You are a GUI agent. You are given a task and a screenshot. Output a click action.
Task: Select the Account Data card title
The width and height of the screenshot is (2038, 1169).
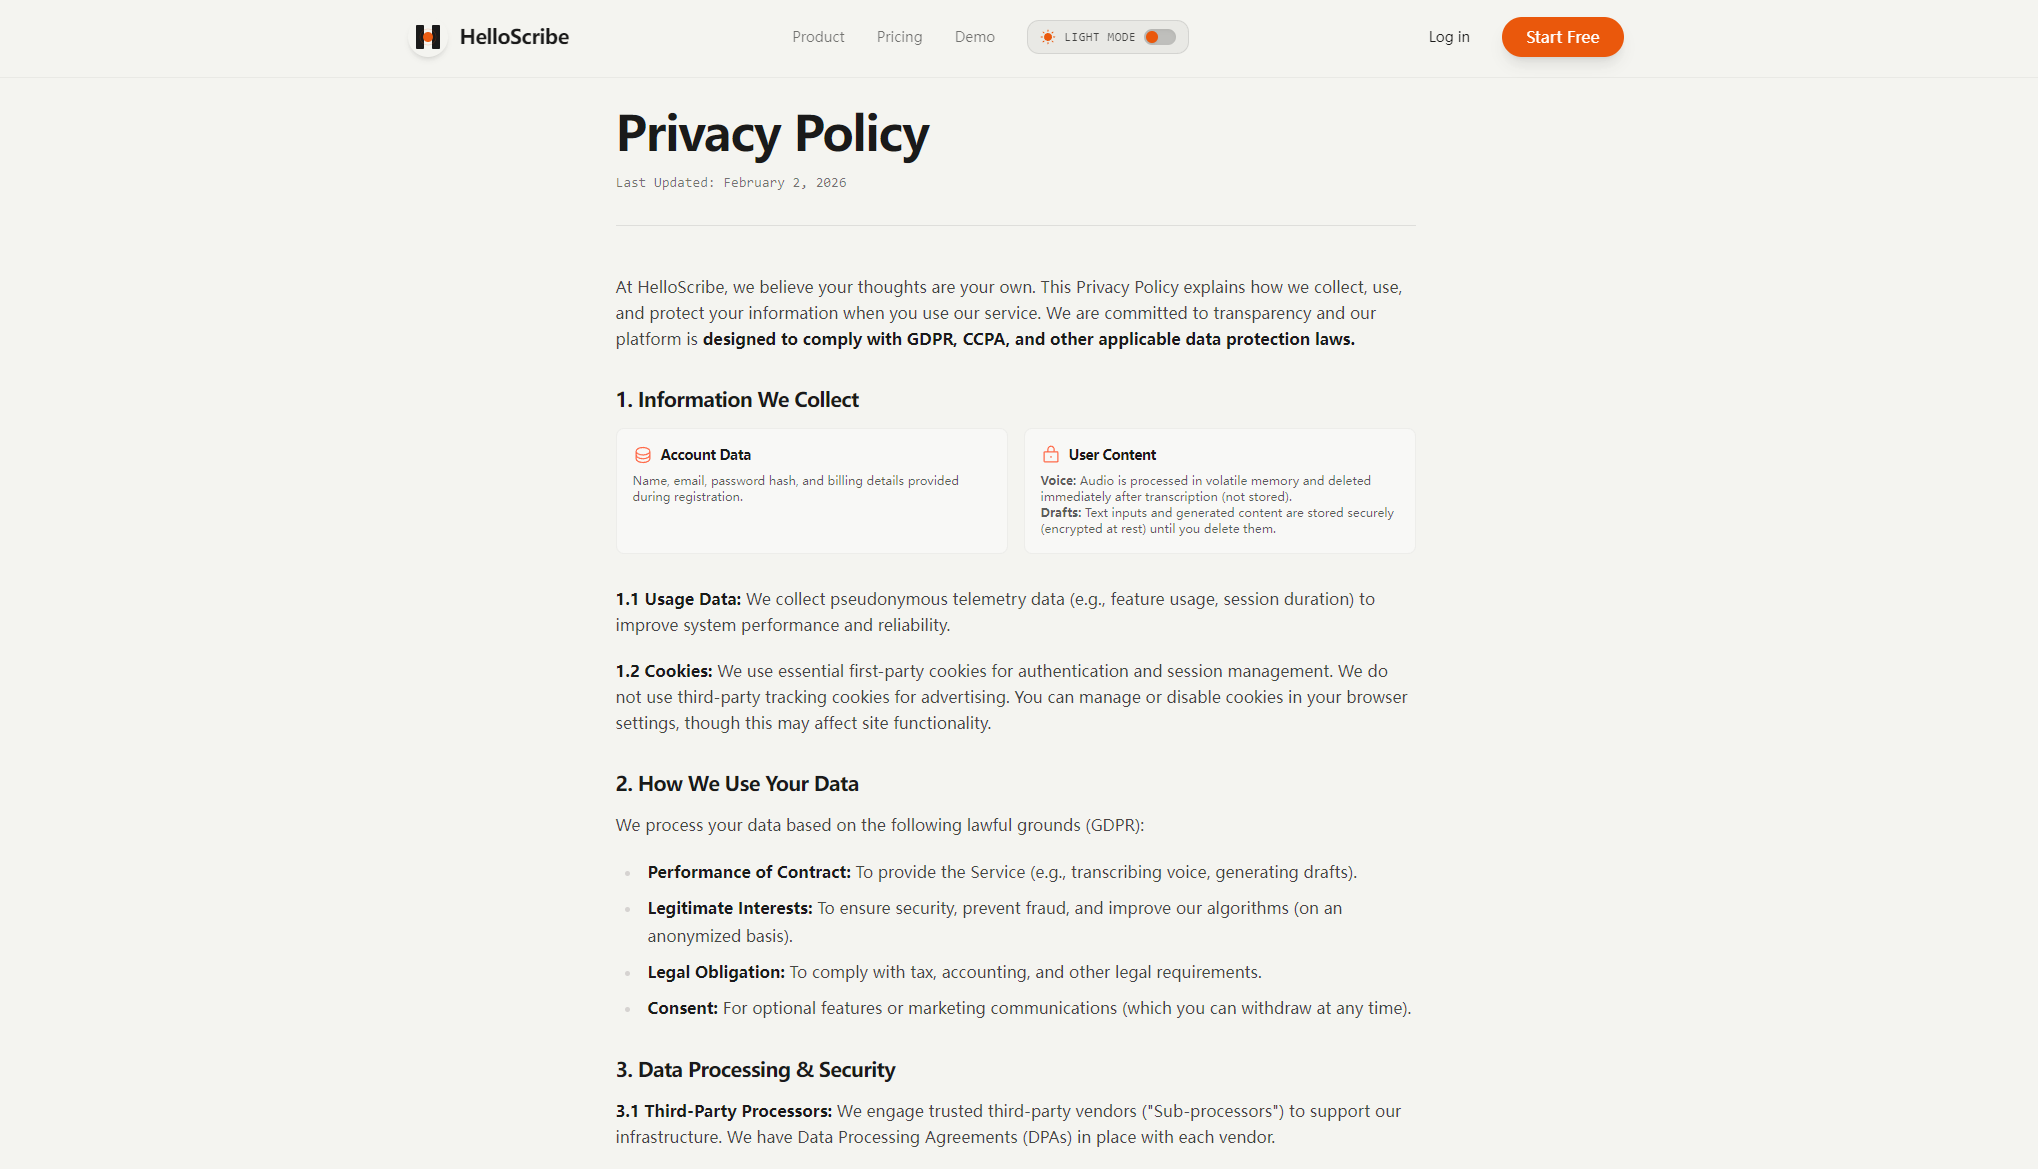point(705,455)
